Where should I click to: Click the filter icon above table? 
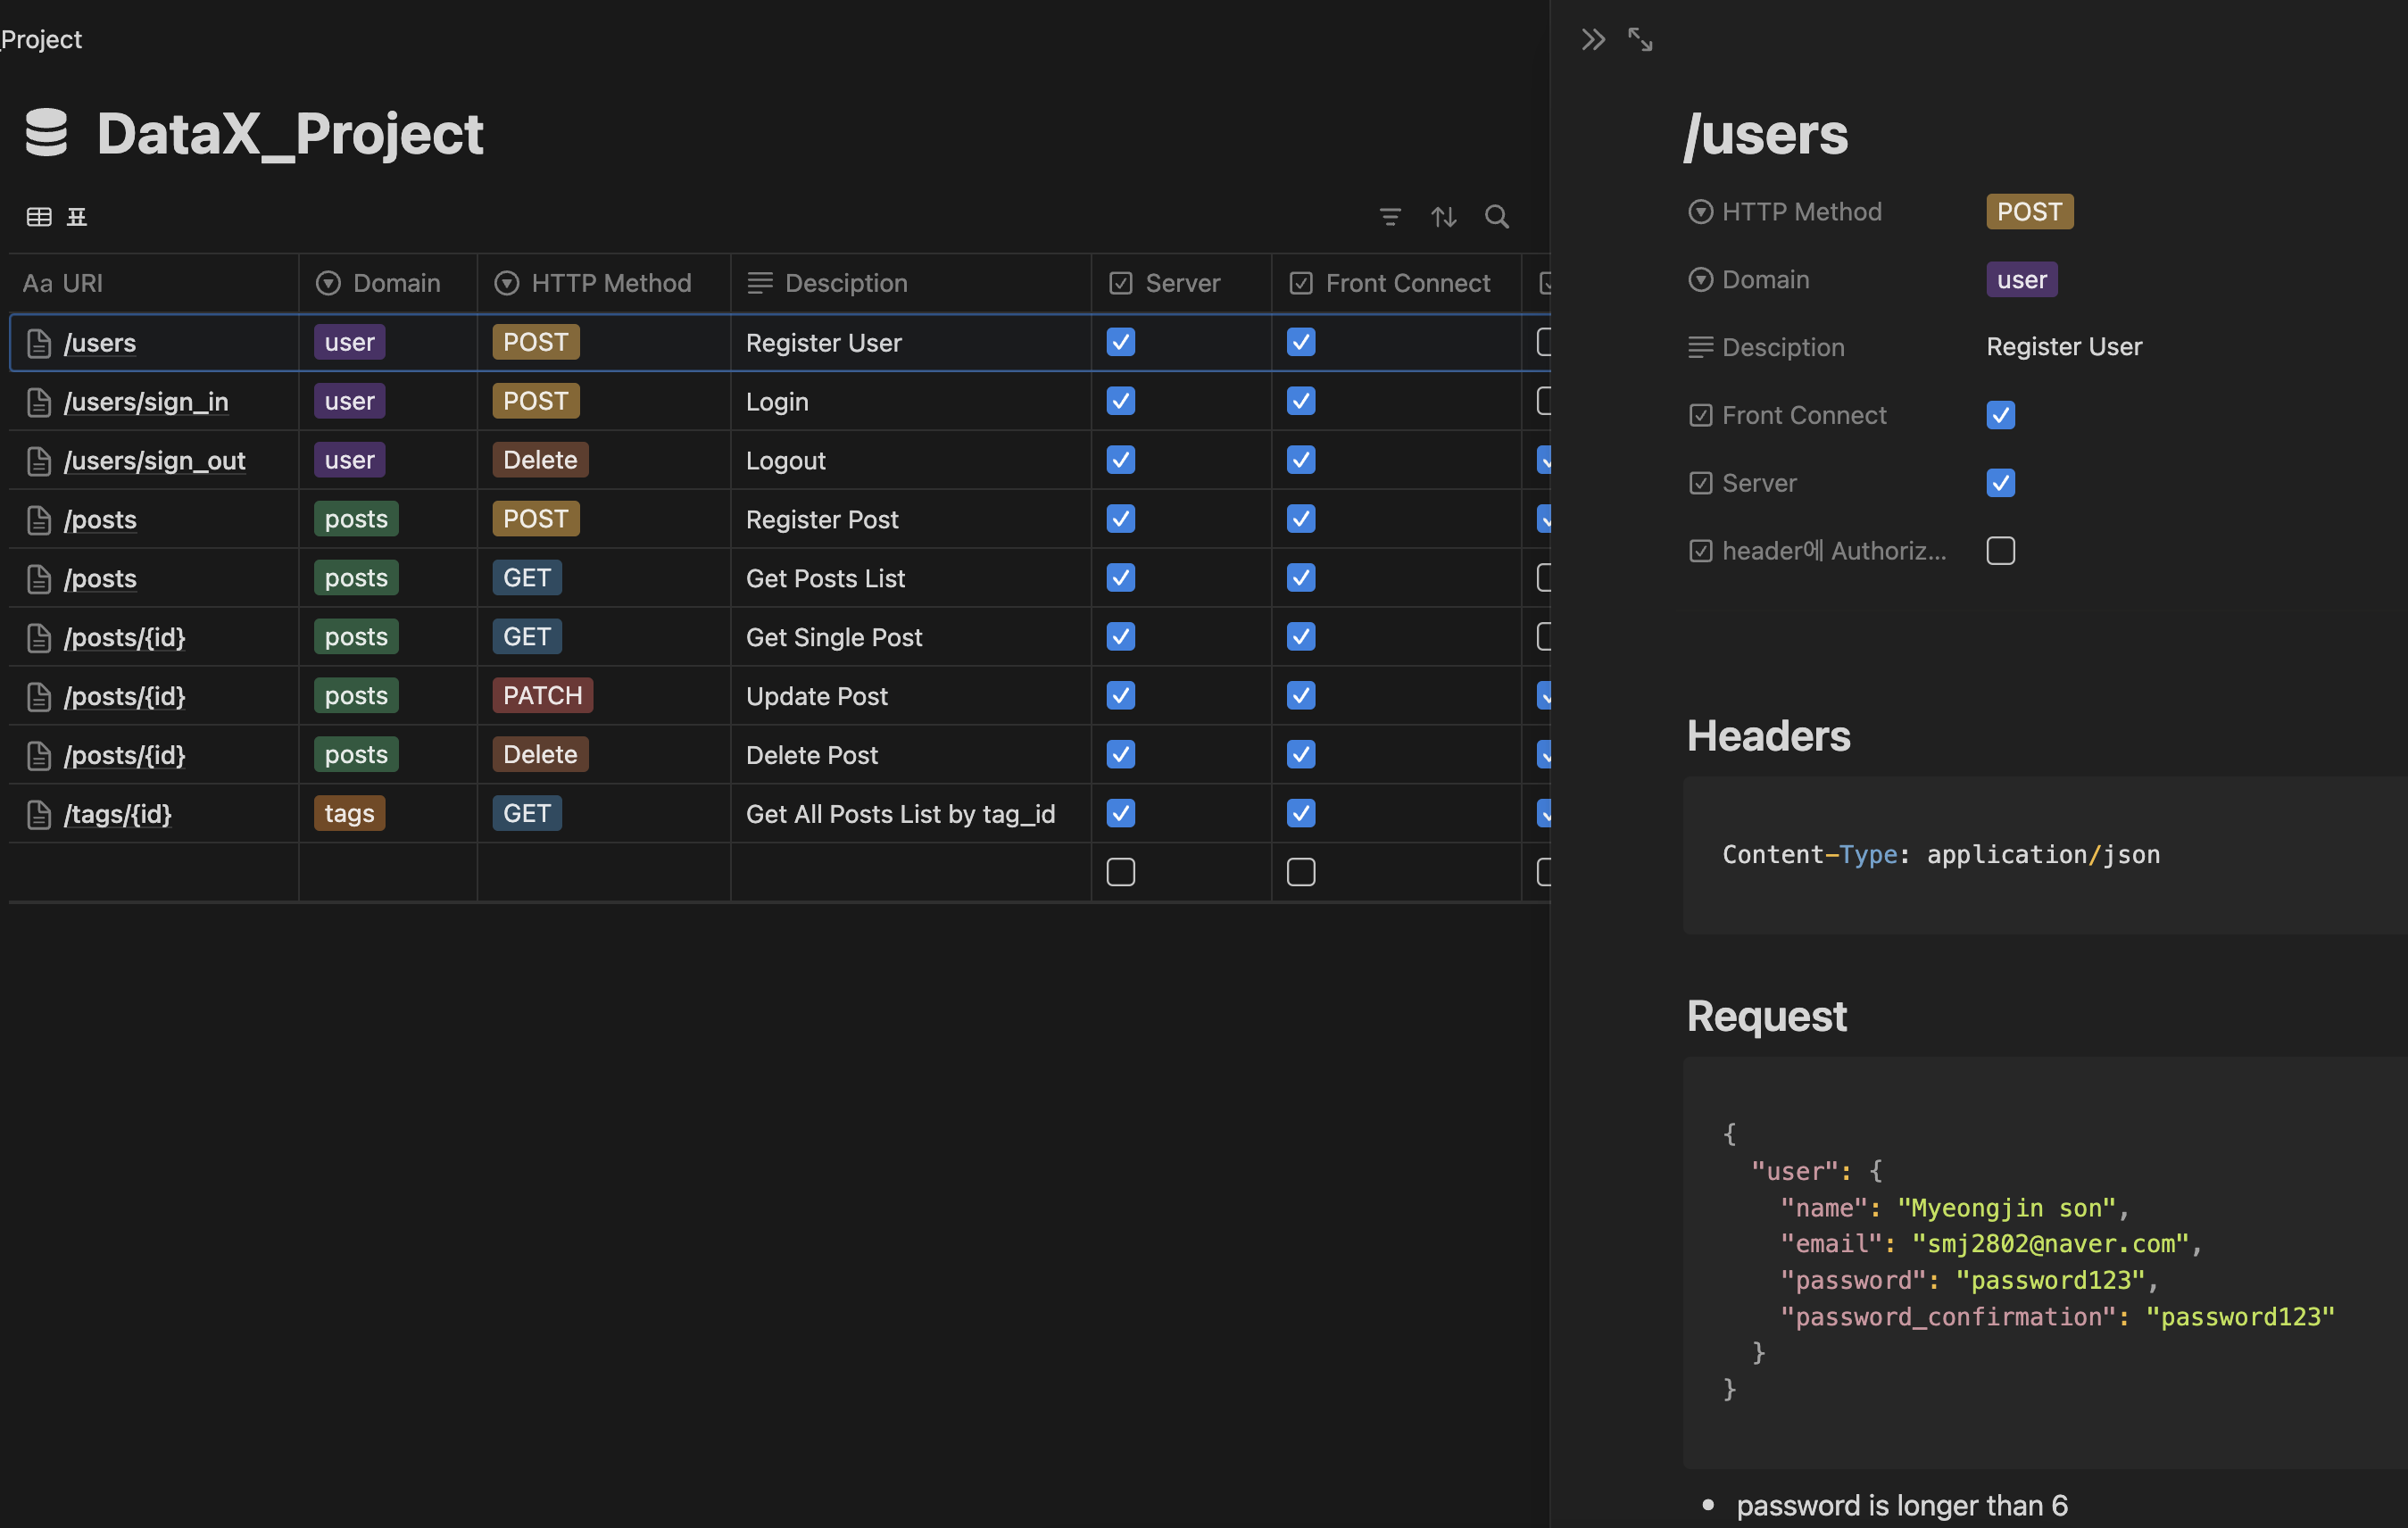[x=1389, y=217]
